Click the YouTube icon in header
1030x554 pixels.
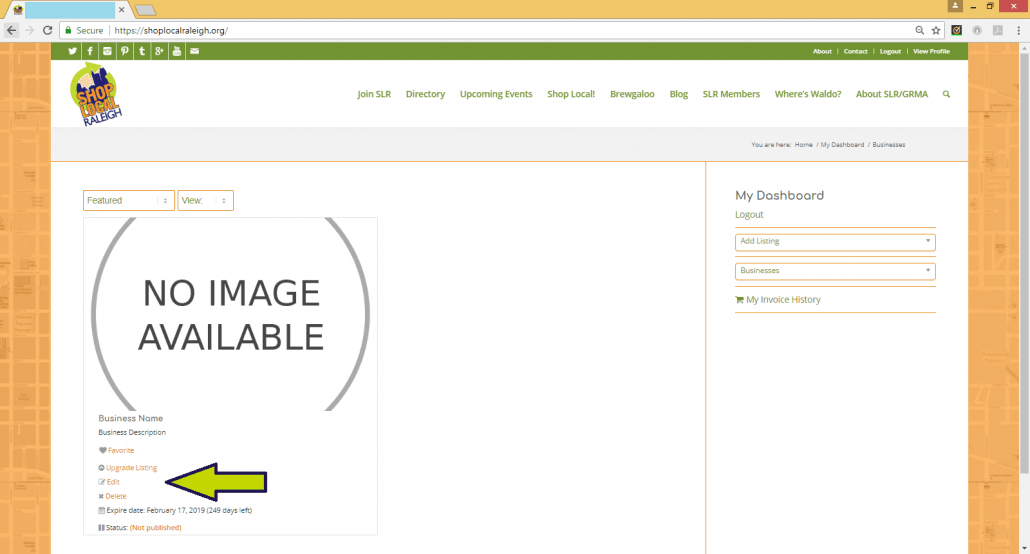tap(177, 51)
